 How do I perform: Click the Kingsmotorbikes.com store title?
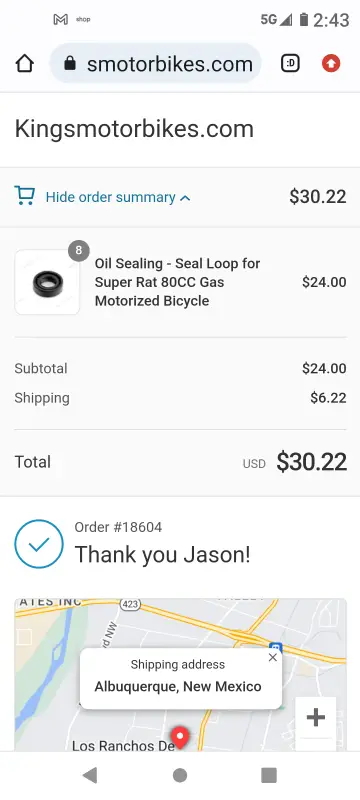coord(134,129)
